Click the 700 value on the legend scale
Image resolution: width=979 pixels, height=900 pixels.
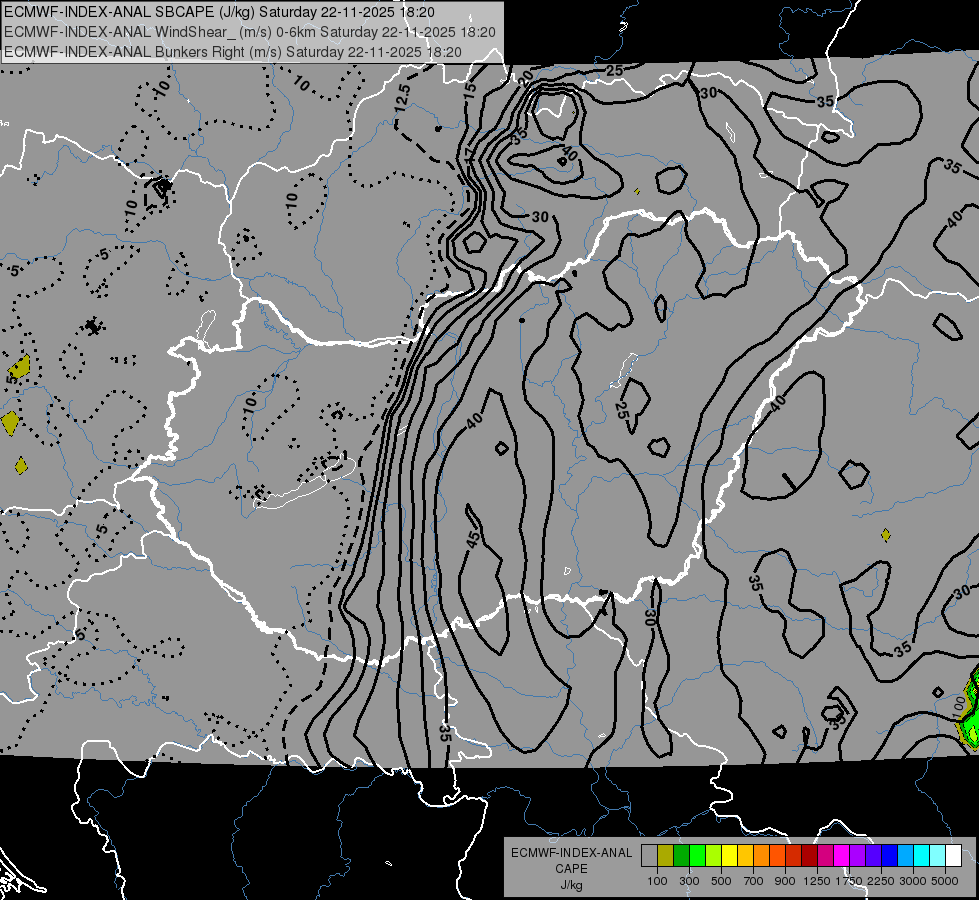click(x=754, y=881)
